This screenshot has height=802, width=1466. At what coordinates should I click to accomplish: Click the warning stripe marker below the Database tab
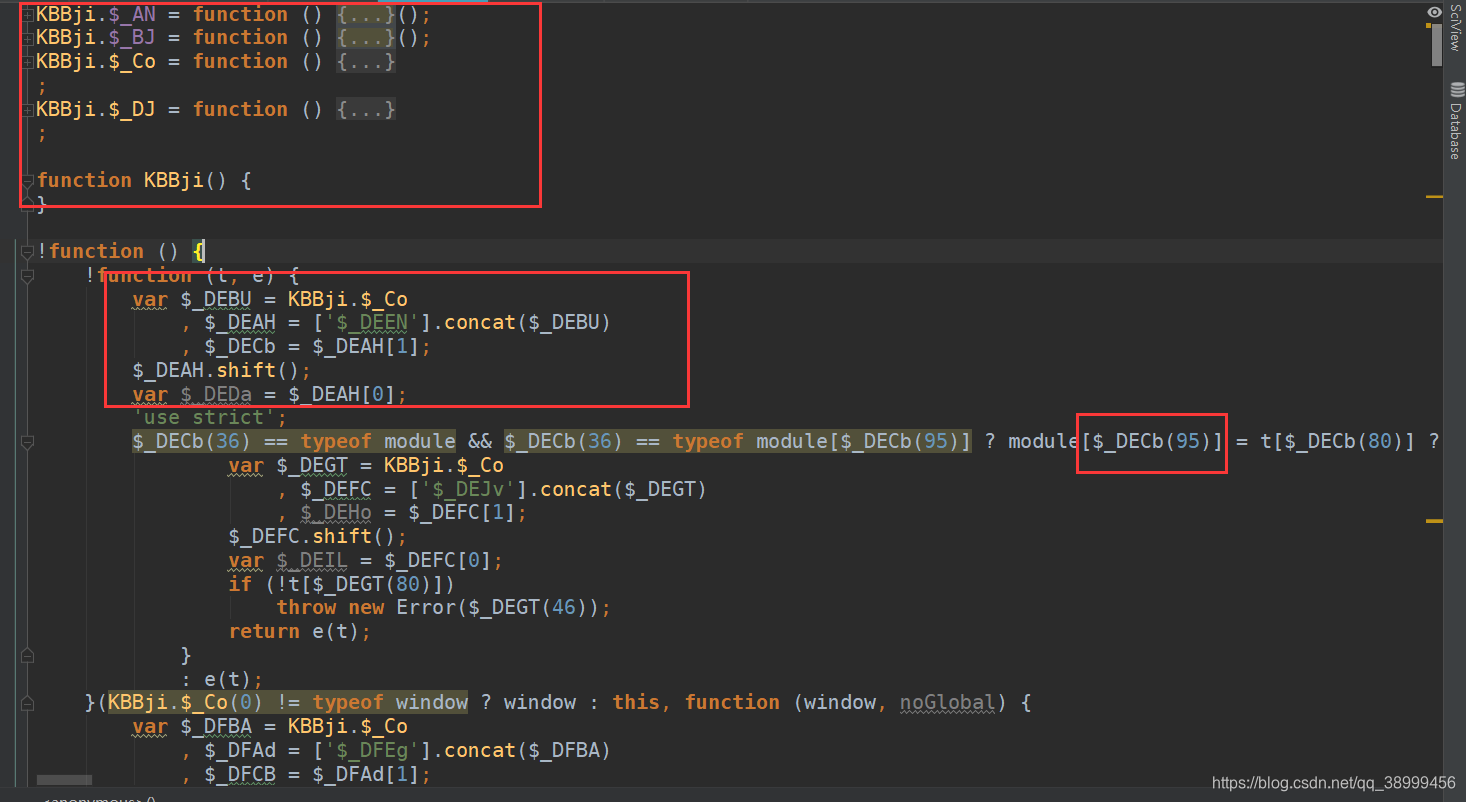pyautogui.click(x=1435, y=197)
